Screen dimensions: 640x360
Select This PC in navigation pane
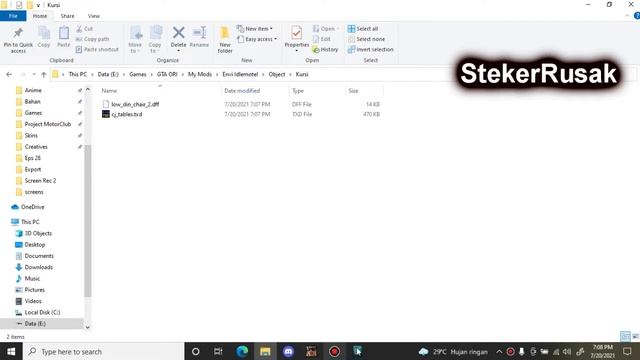pyautogui.click(x=30, y=222)
